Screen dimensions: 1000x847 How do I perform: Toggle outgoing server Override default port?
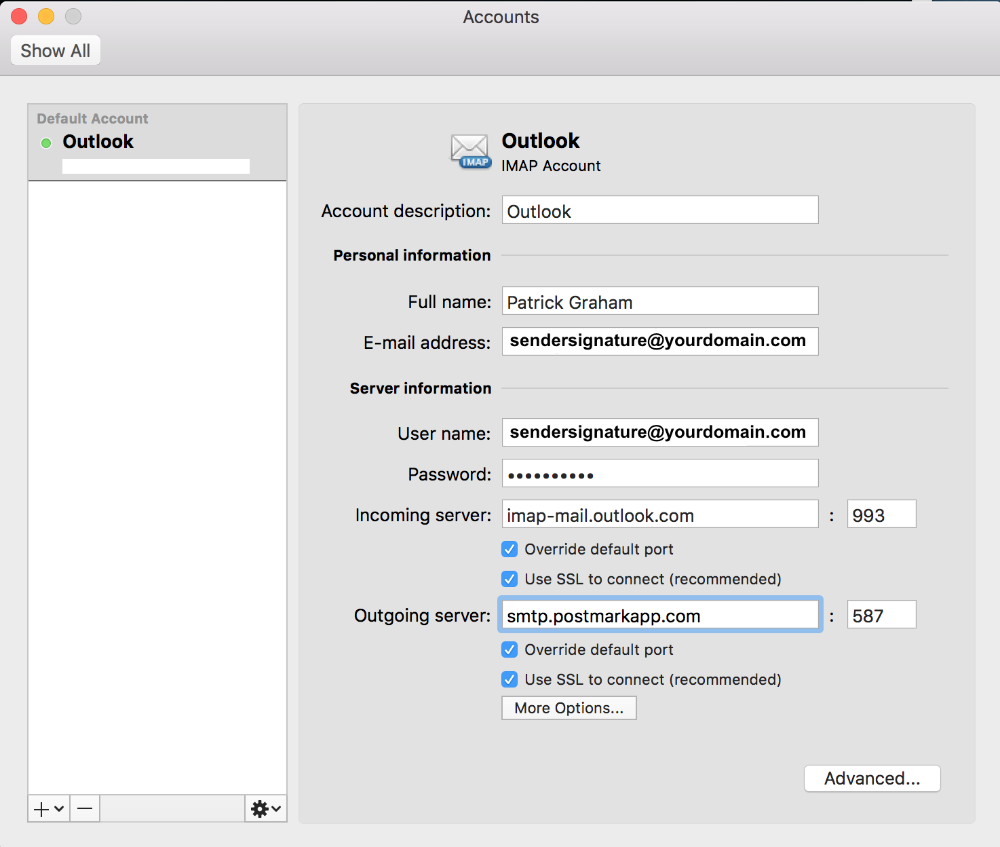(x=509, y=649)
